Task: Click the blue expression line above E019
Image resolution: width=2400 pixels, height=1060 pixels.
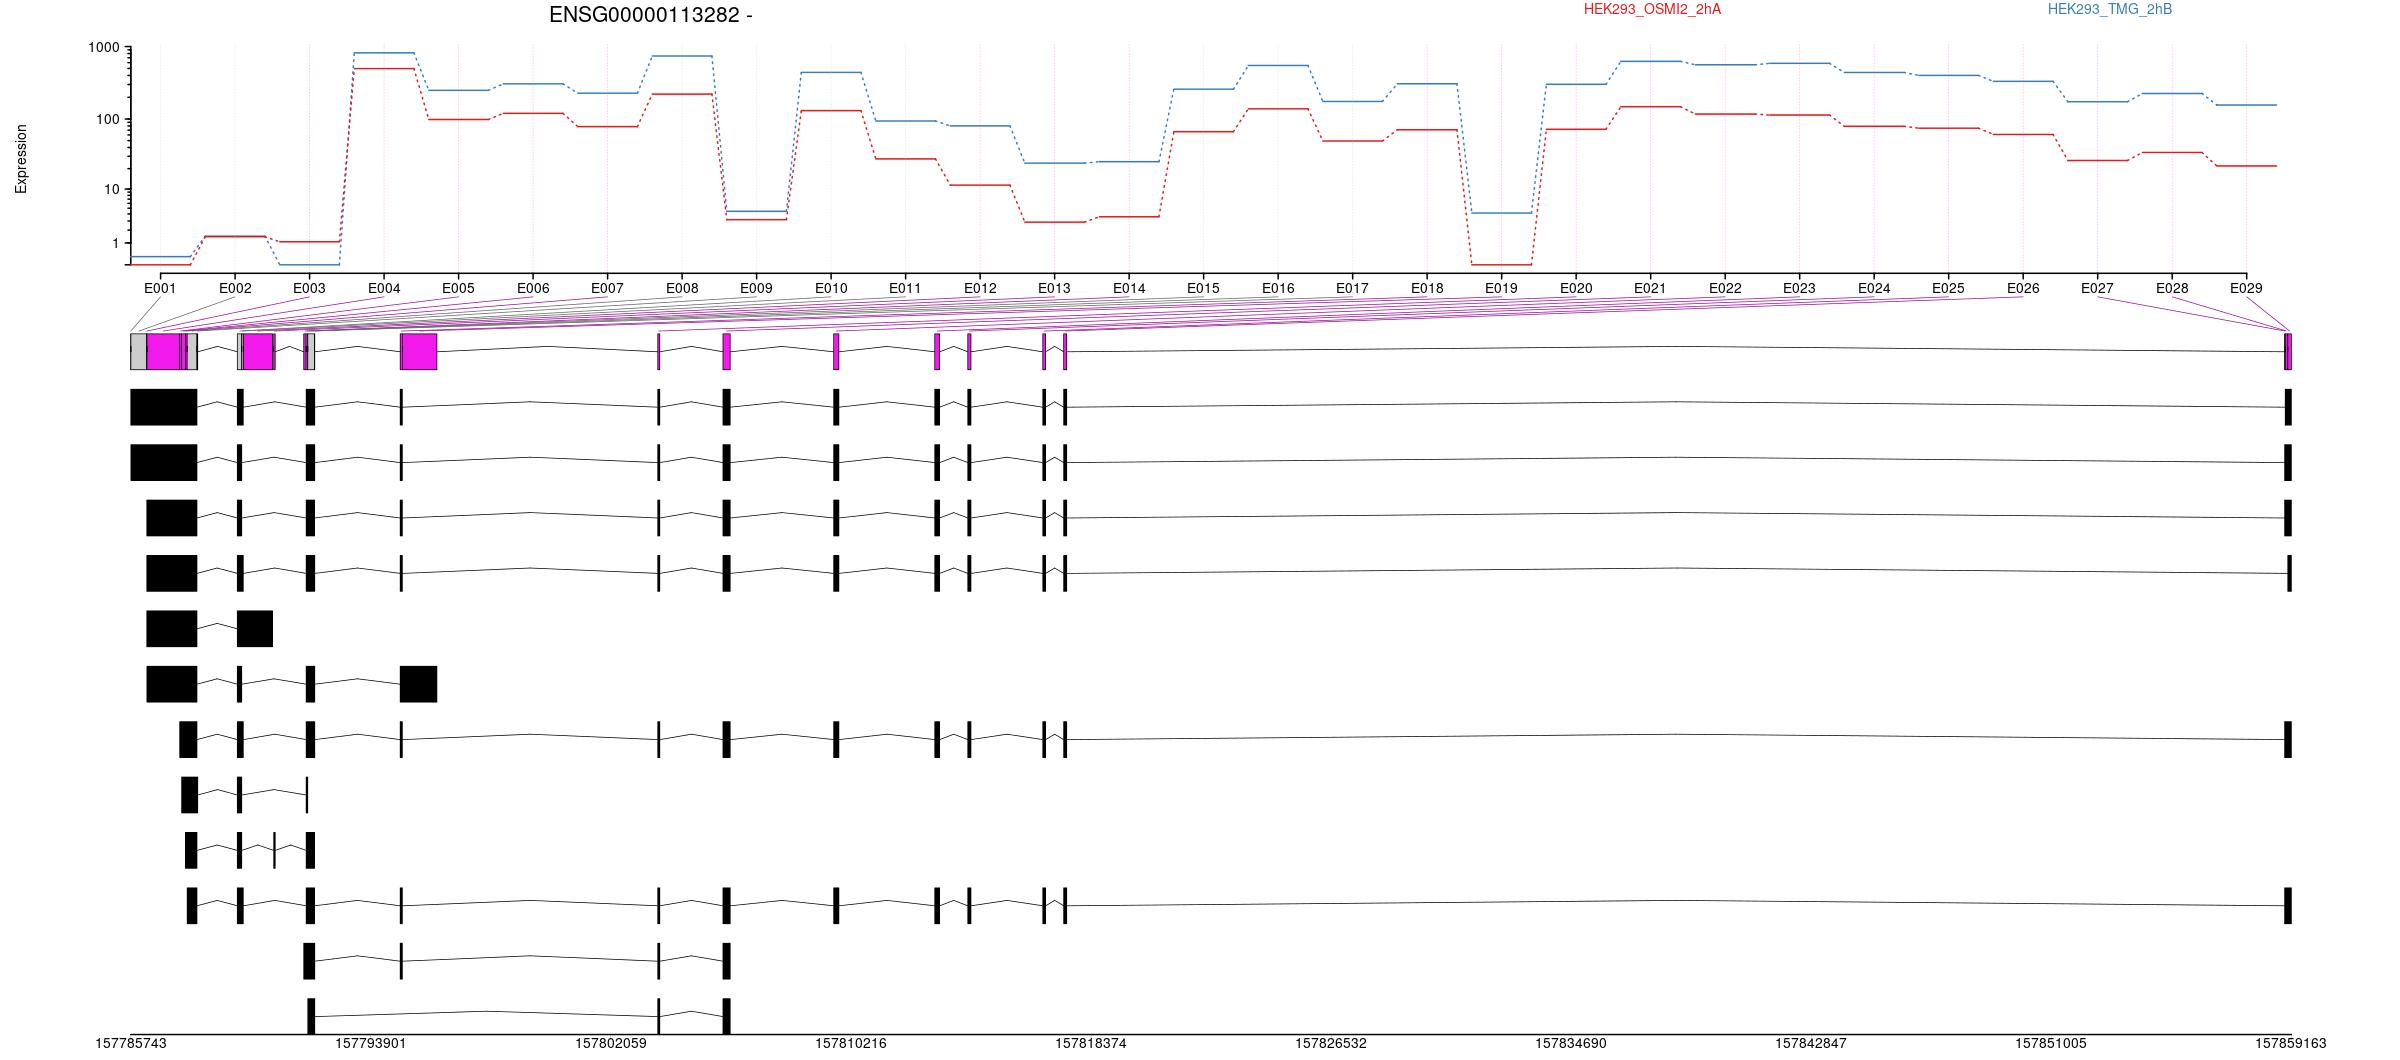Action: coord(1501,213)
